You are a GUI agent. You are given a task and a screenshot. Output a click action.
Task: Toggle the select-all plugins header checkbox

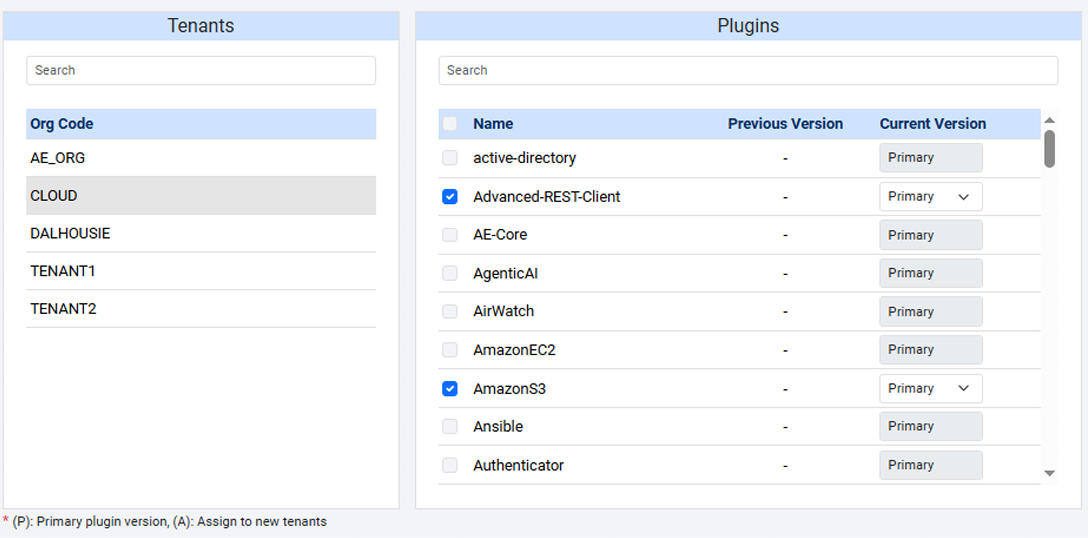pyautogui.click(x=450, y=124)
